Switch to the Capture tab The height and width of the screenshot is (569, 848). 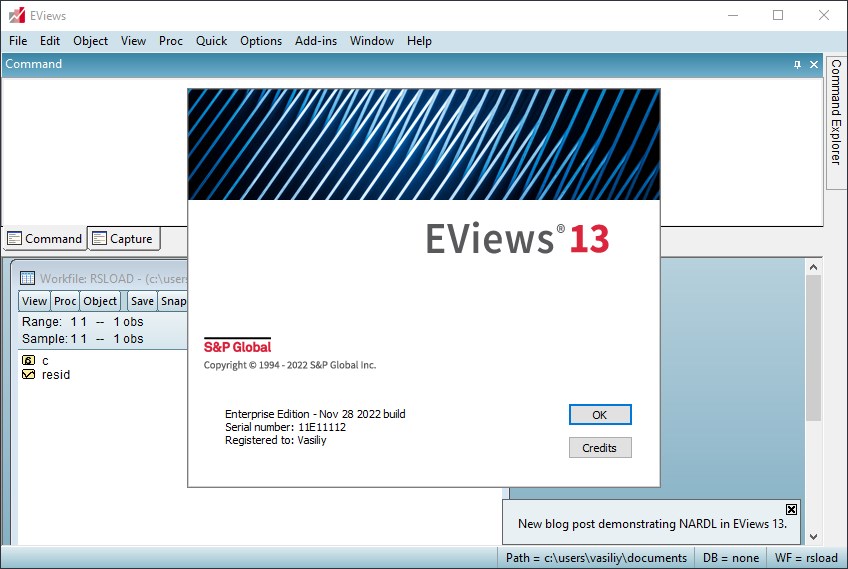[123, 239]
